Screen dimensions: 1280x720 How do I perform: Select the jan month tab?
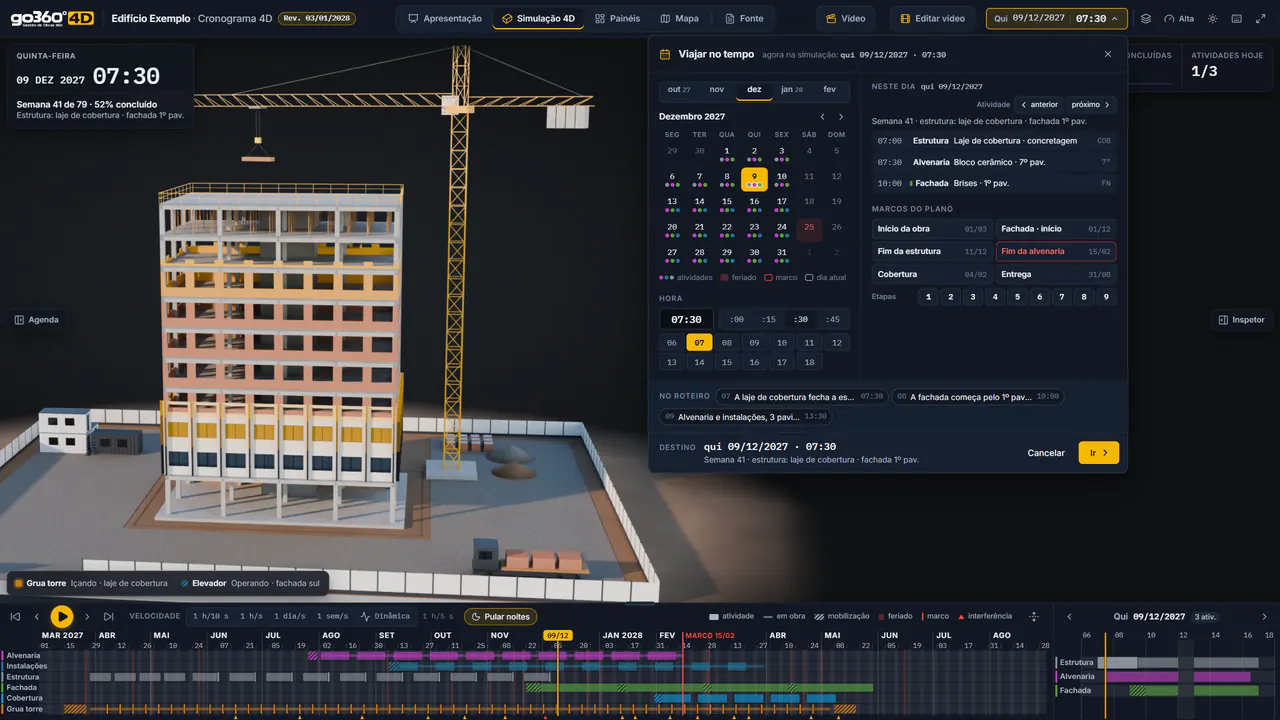coord(792,90)
